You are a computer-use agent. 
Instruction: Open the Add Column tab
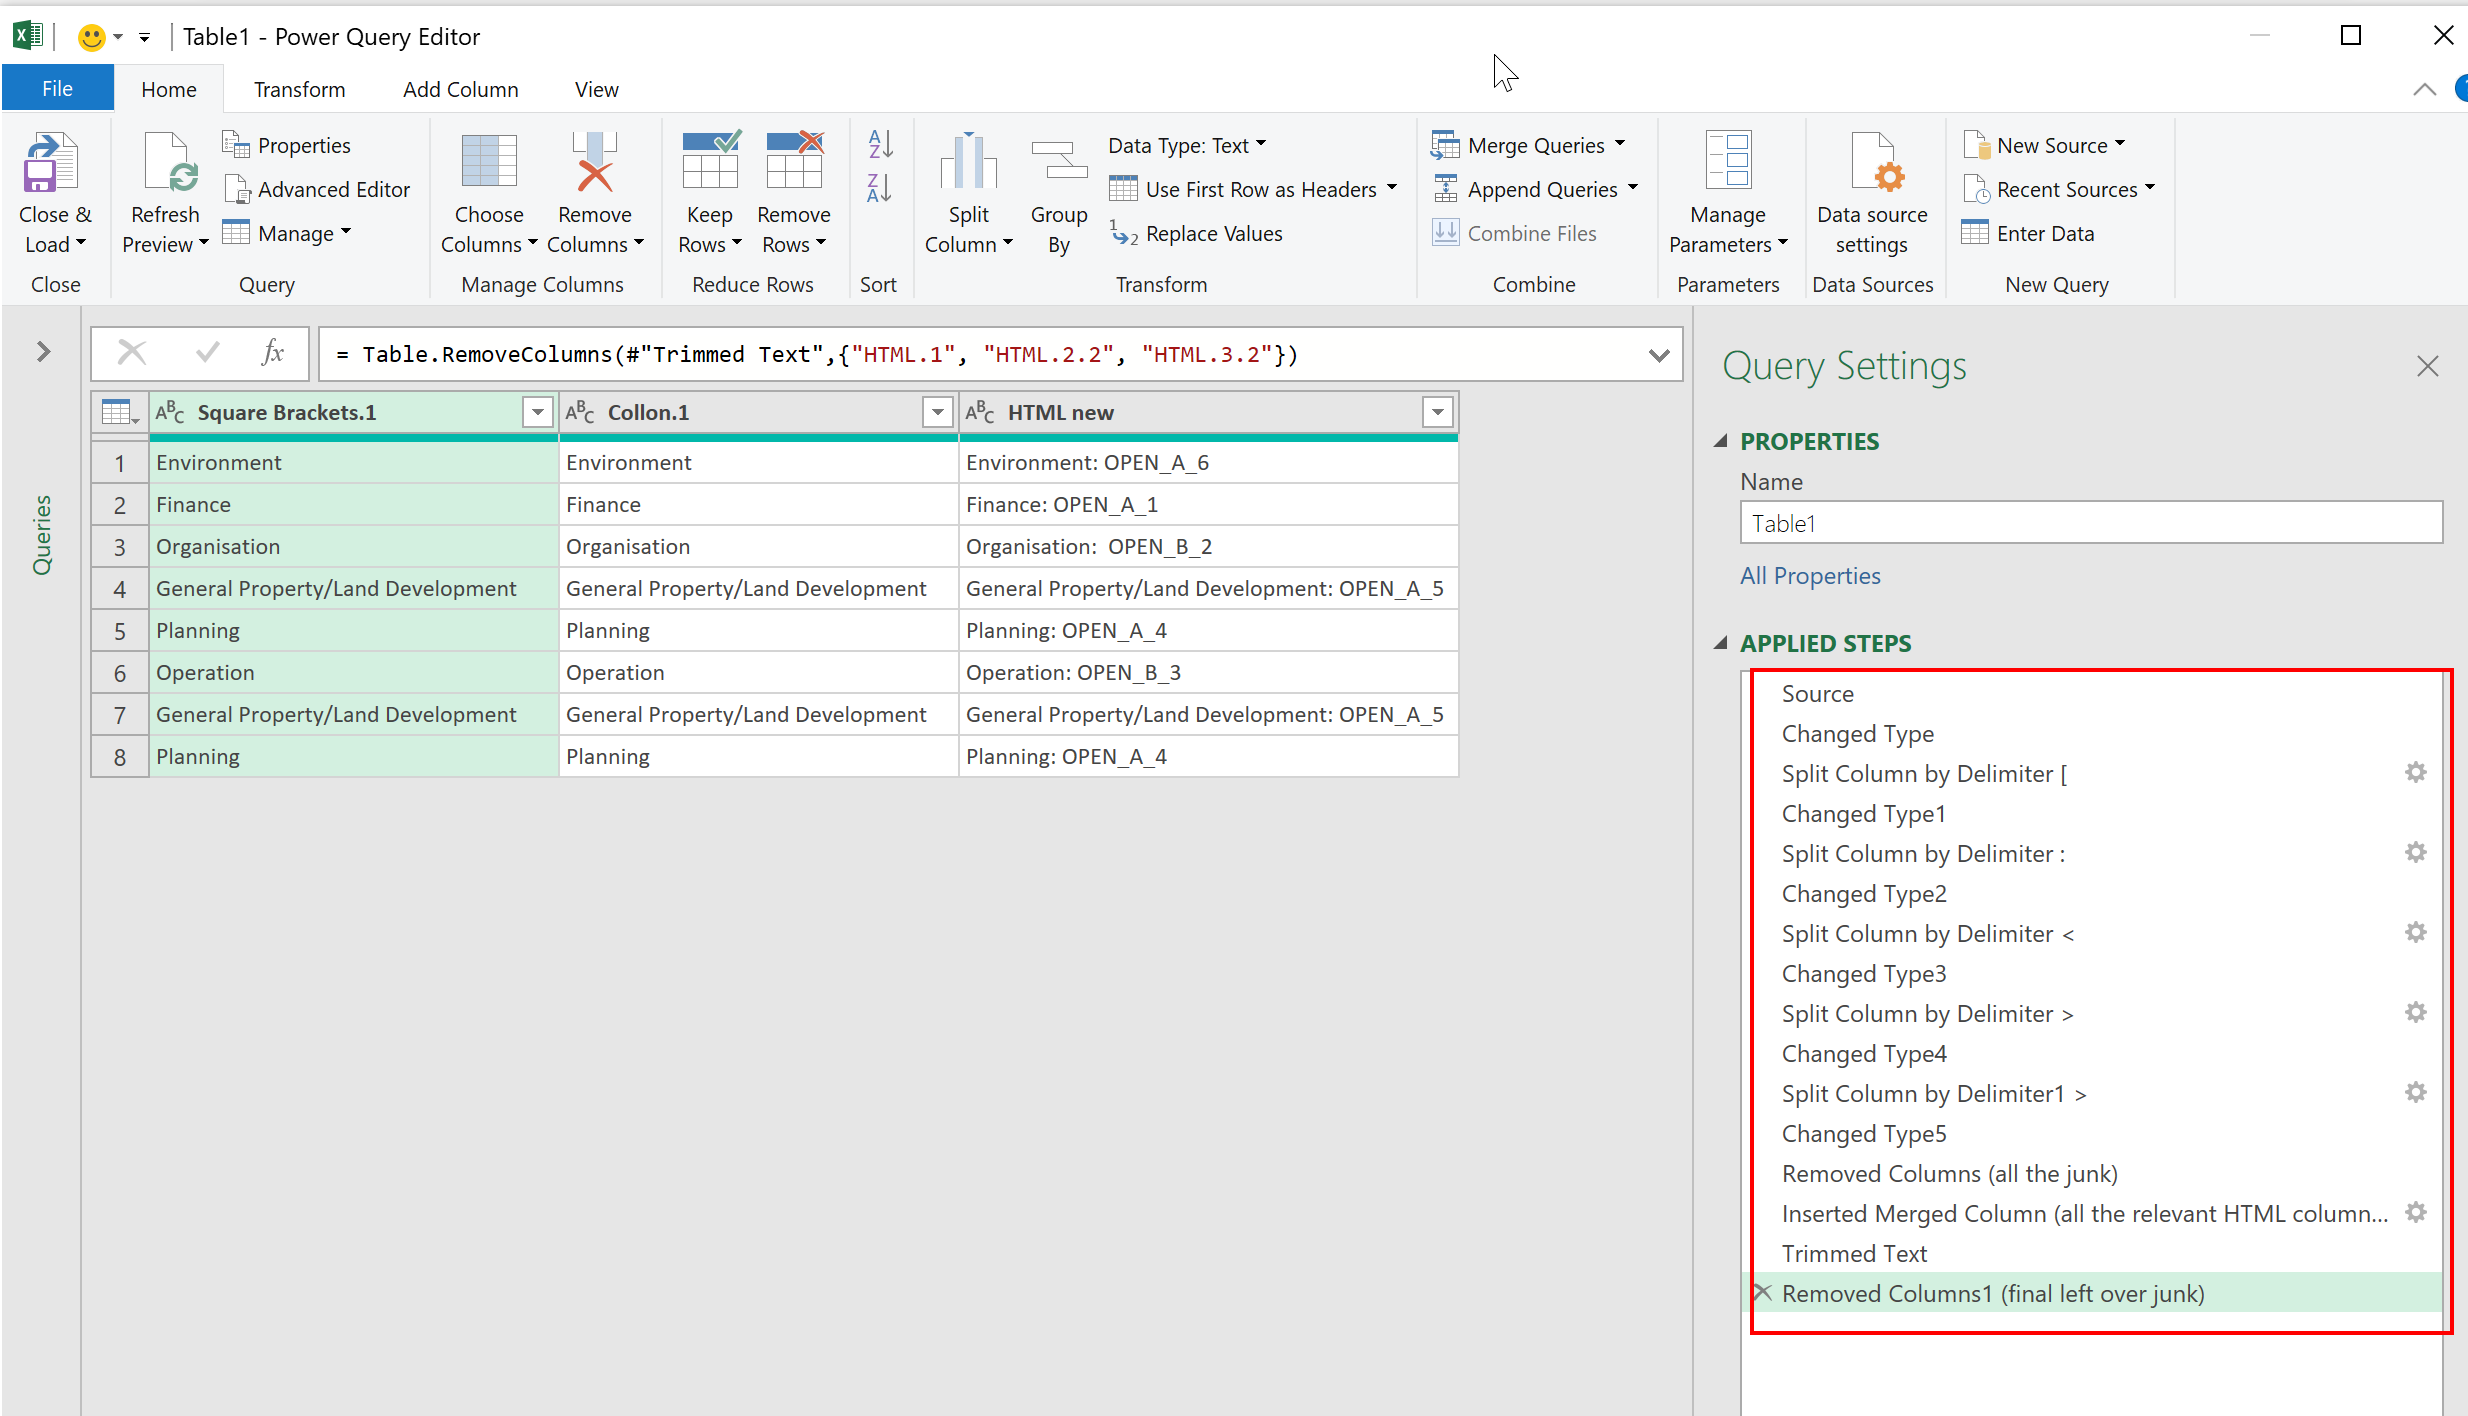coord(460,89)
